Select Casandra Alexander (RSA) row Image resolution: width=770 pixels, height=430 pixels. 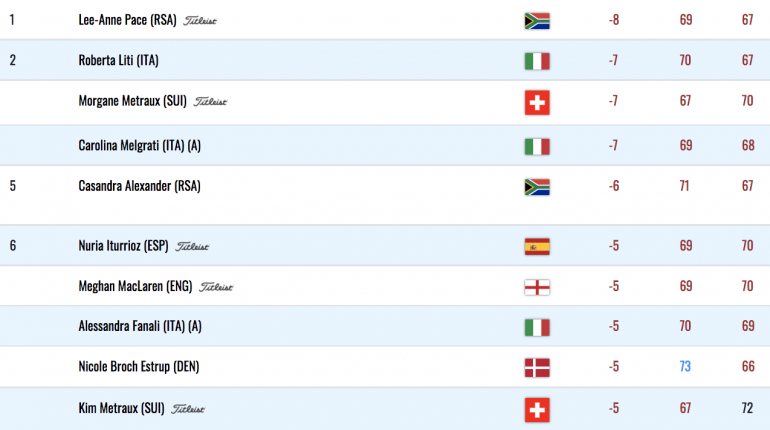(385, 195)
